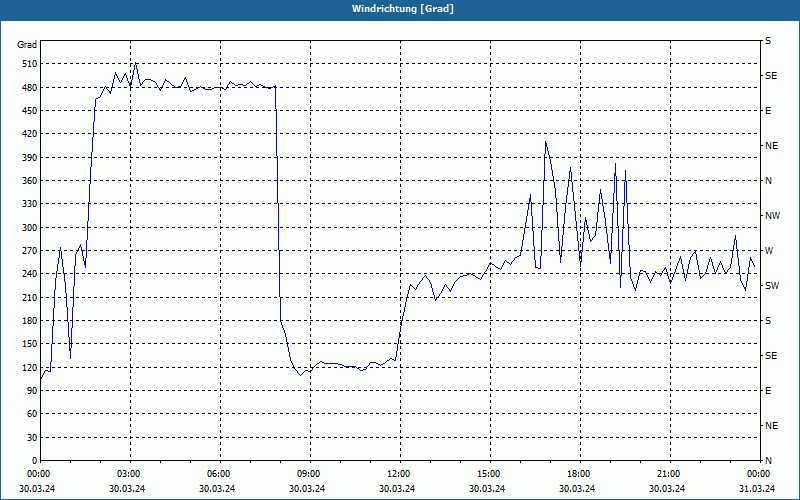800x500 pixels.
Task: Select the 18:00 time label
Action: point(578,474)
